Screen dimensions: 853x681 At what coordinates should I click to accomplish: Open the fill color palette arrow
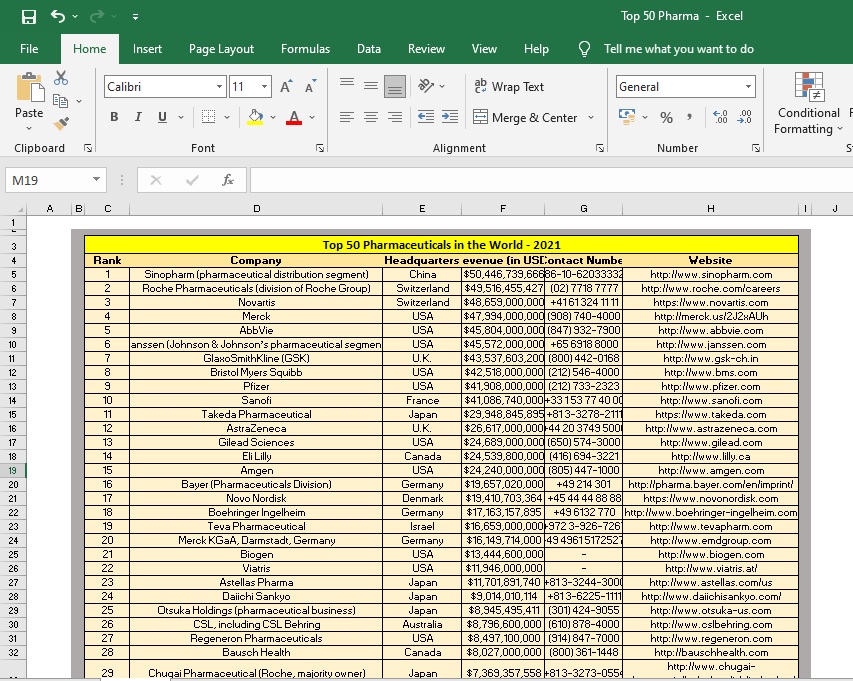click(273, 117)
